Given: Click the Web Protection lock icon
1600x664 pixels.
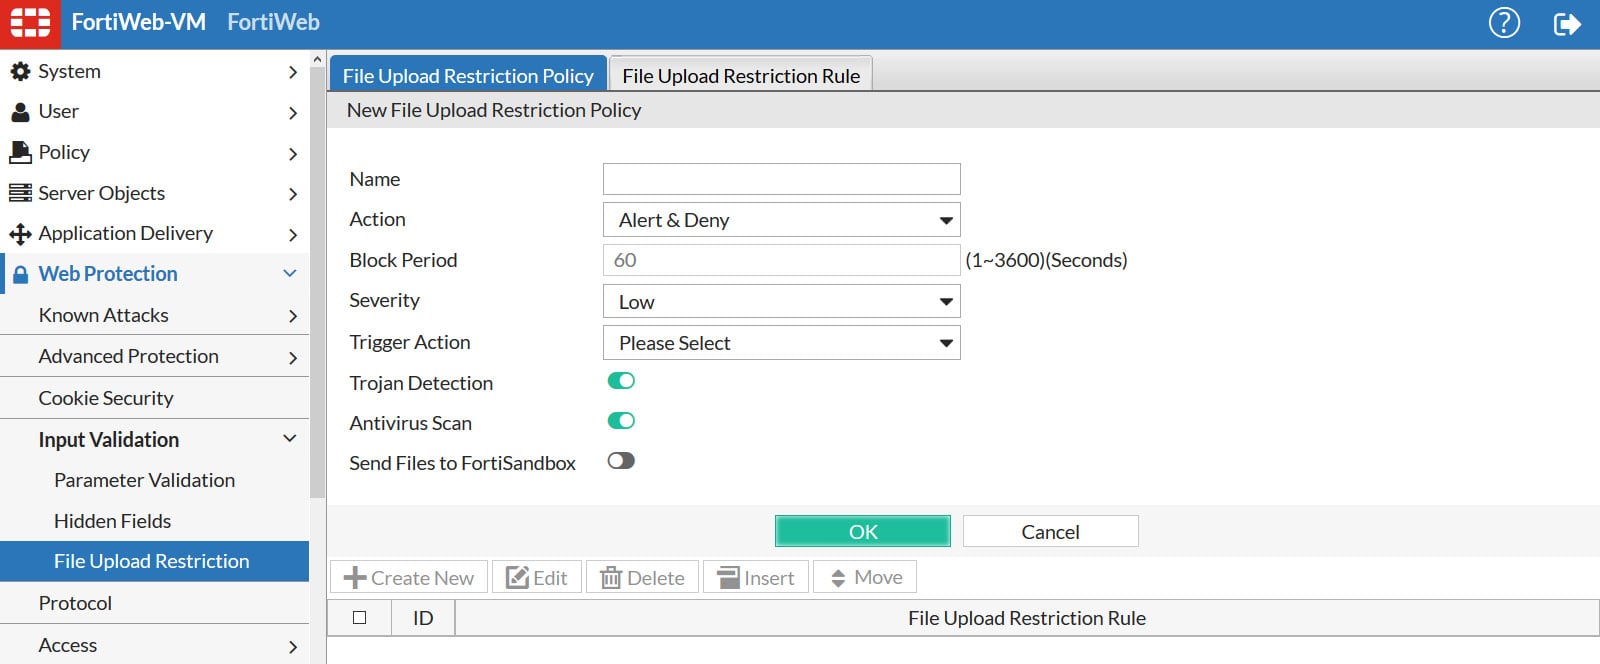Looking at the screenshot, I should pyautogui.click(x=20, y=274).
